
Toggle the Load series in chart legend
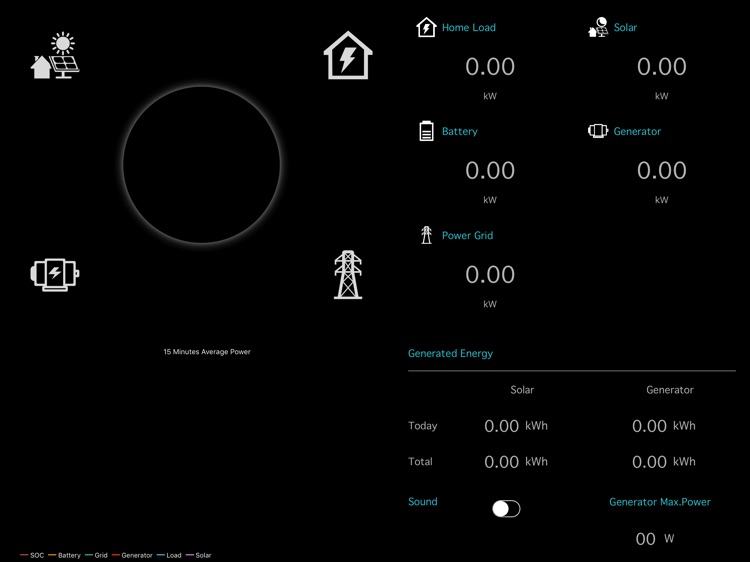(x=169, y=555)
